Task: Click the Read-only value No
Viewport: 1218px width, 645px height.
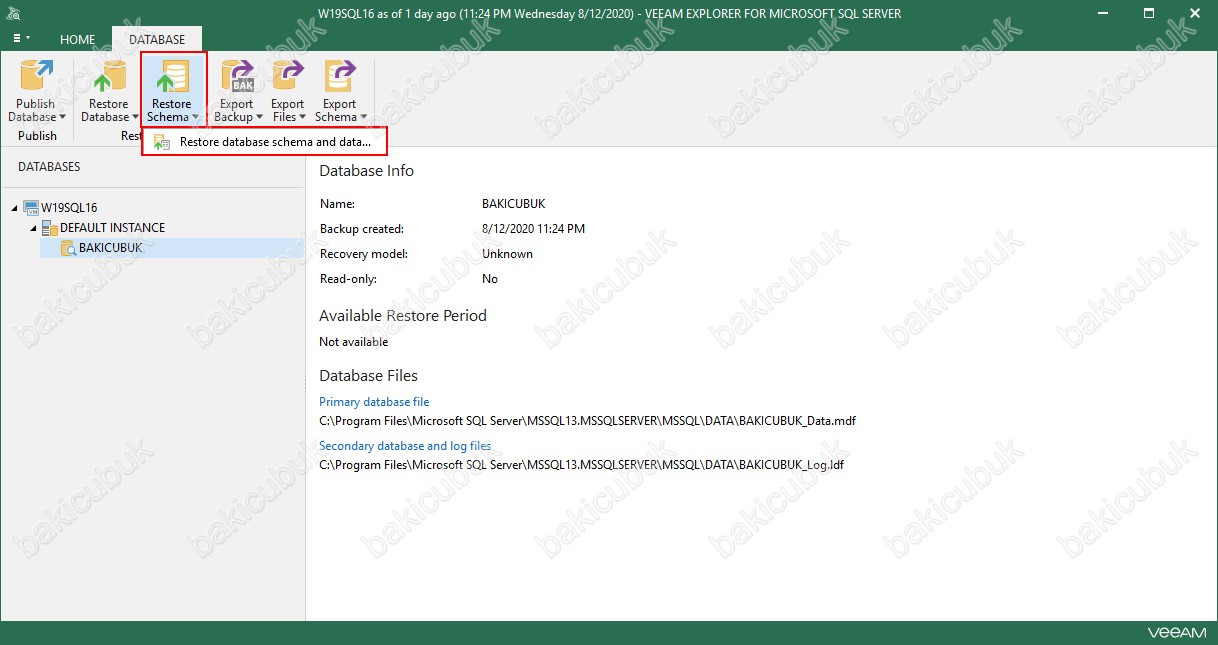Action: click(x=490, y=279)
